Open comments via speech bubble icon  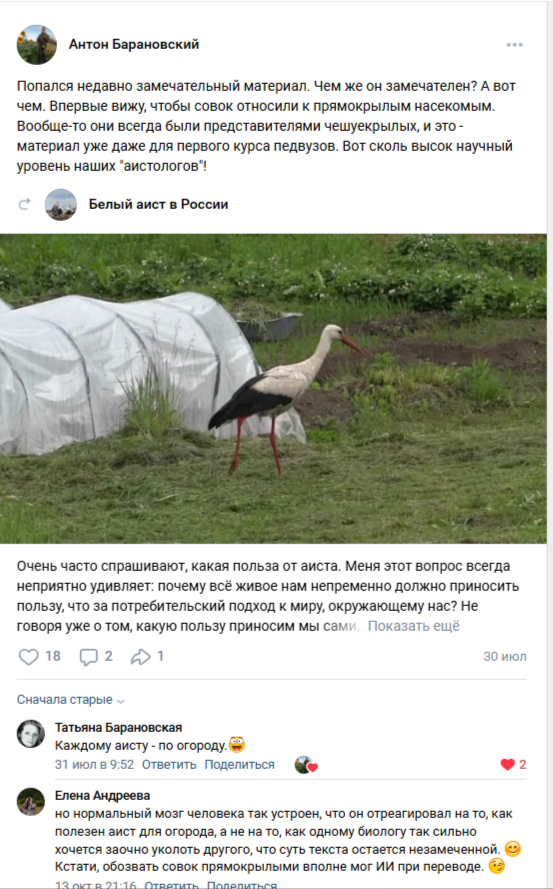click(88, 657)
